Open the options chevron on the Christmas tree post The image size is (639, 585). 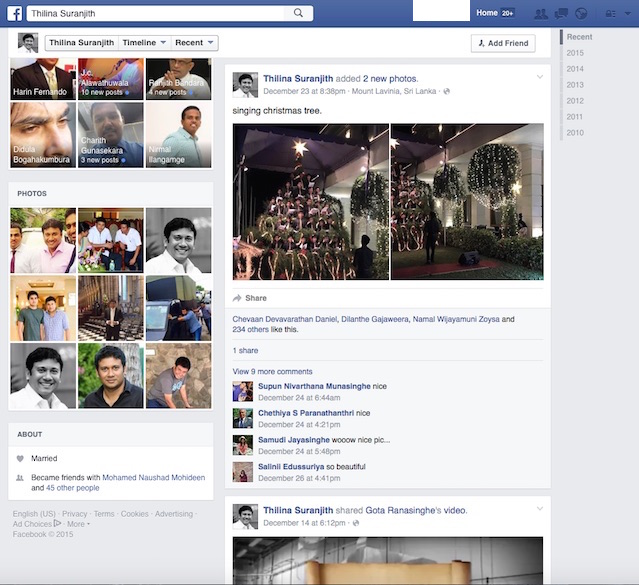[540, 77]
